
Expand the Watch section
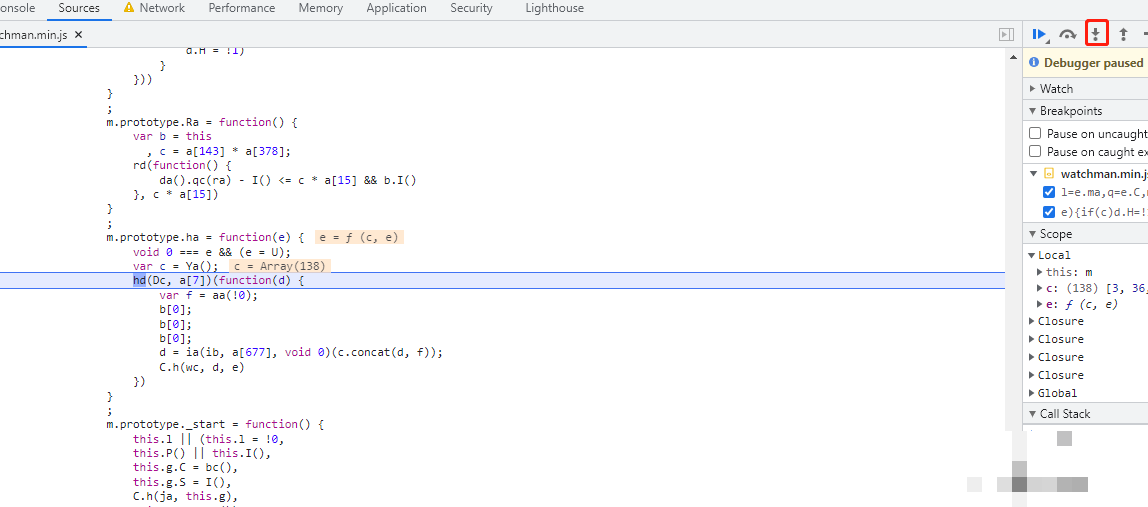[x=1032, y=89]
